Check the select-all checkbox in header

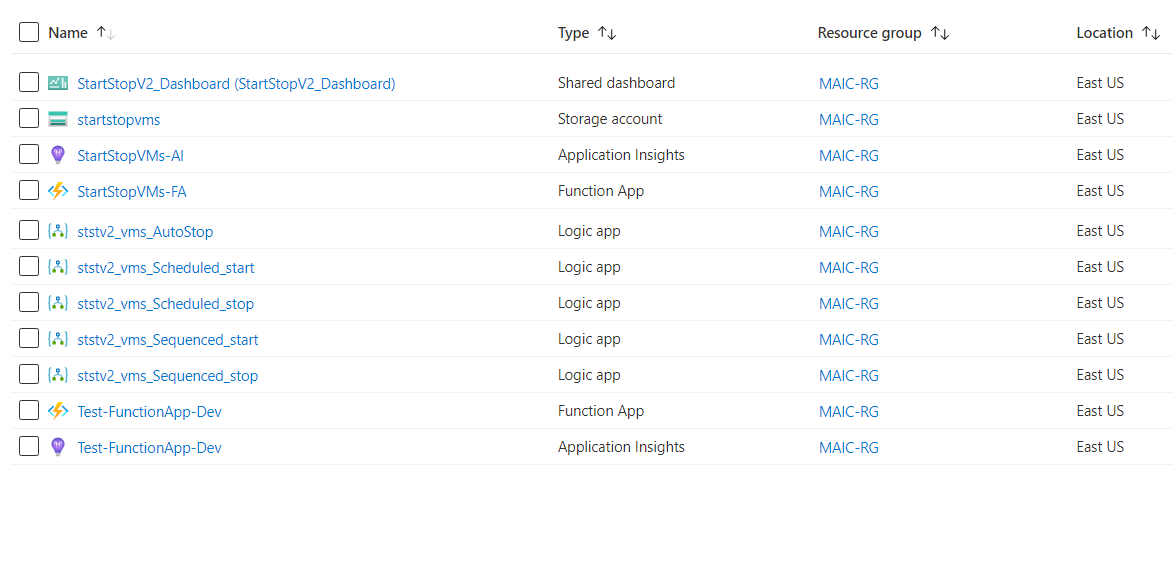pyautogui.click(x=29, y=32)
